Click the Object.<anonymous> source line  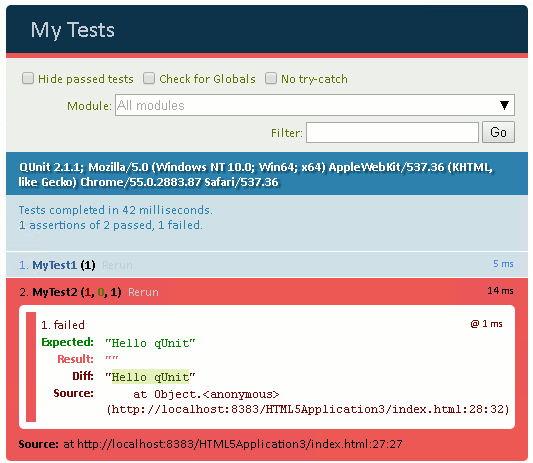(206, 394)
